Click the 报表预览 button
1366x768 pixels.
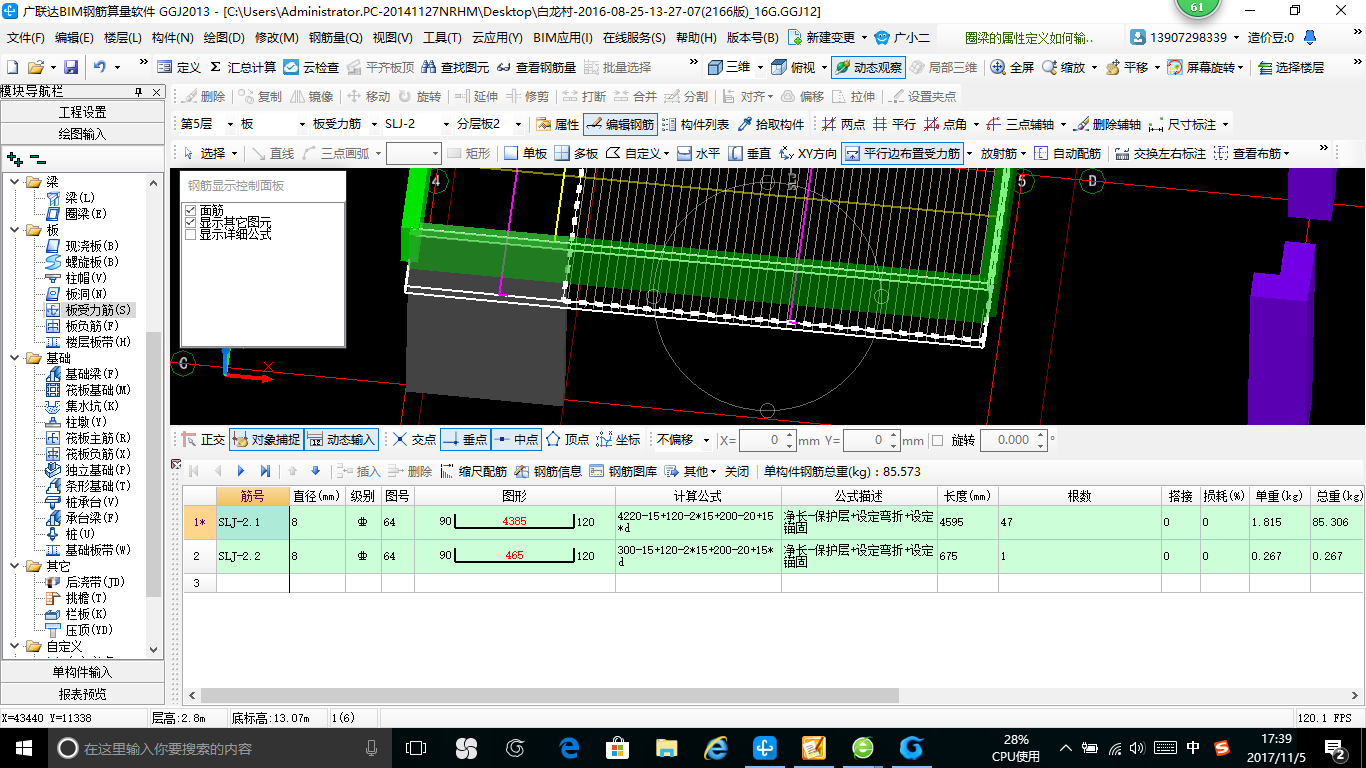point(82,694)
